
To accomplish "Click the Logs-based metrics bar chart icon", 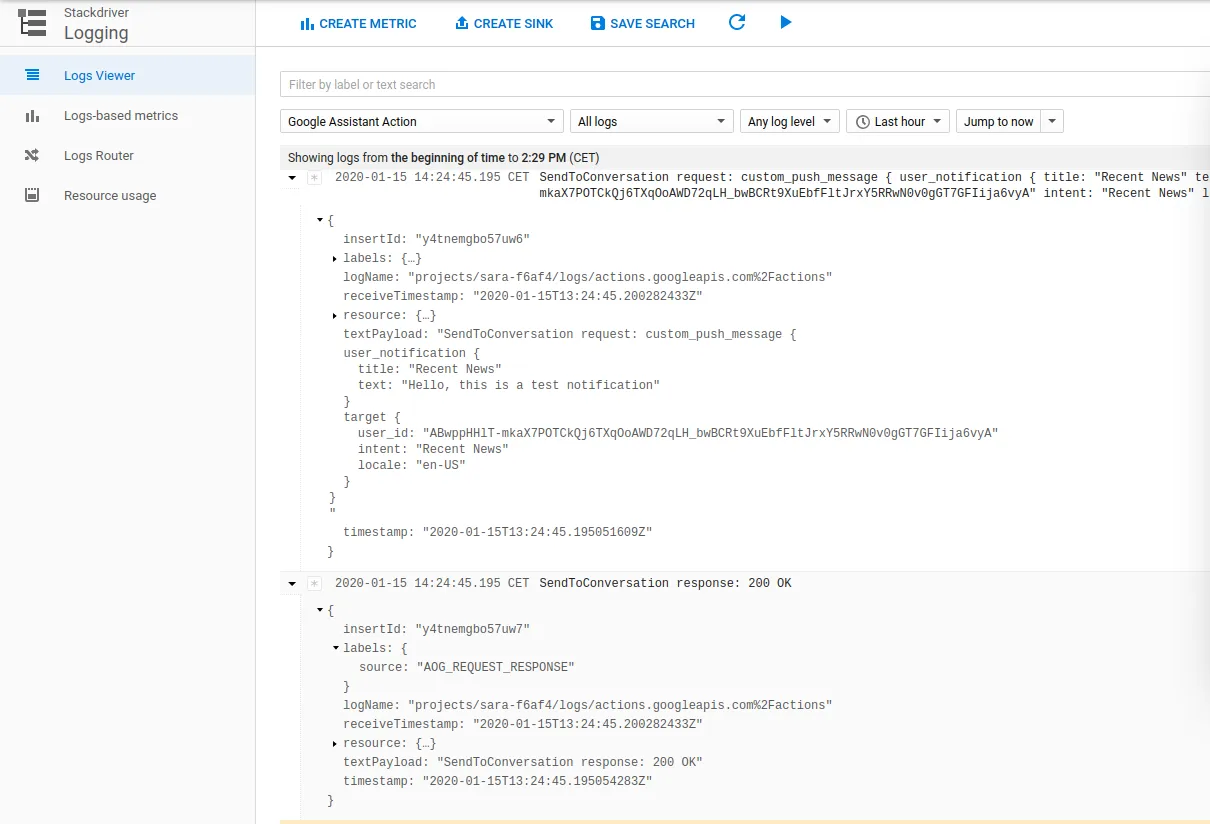I will [32, 116].
